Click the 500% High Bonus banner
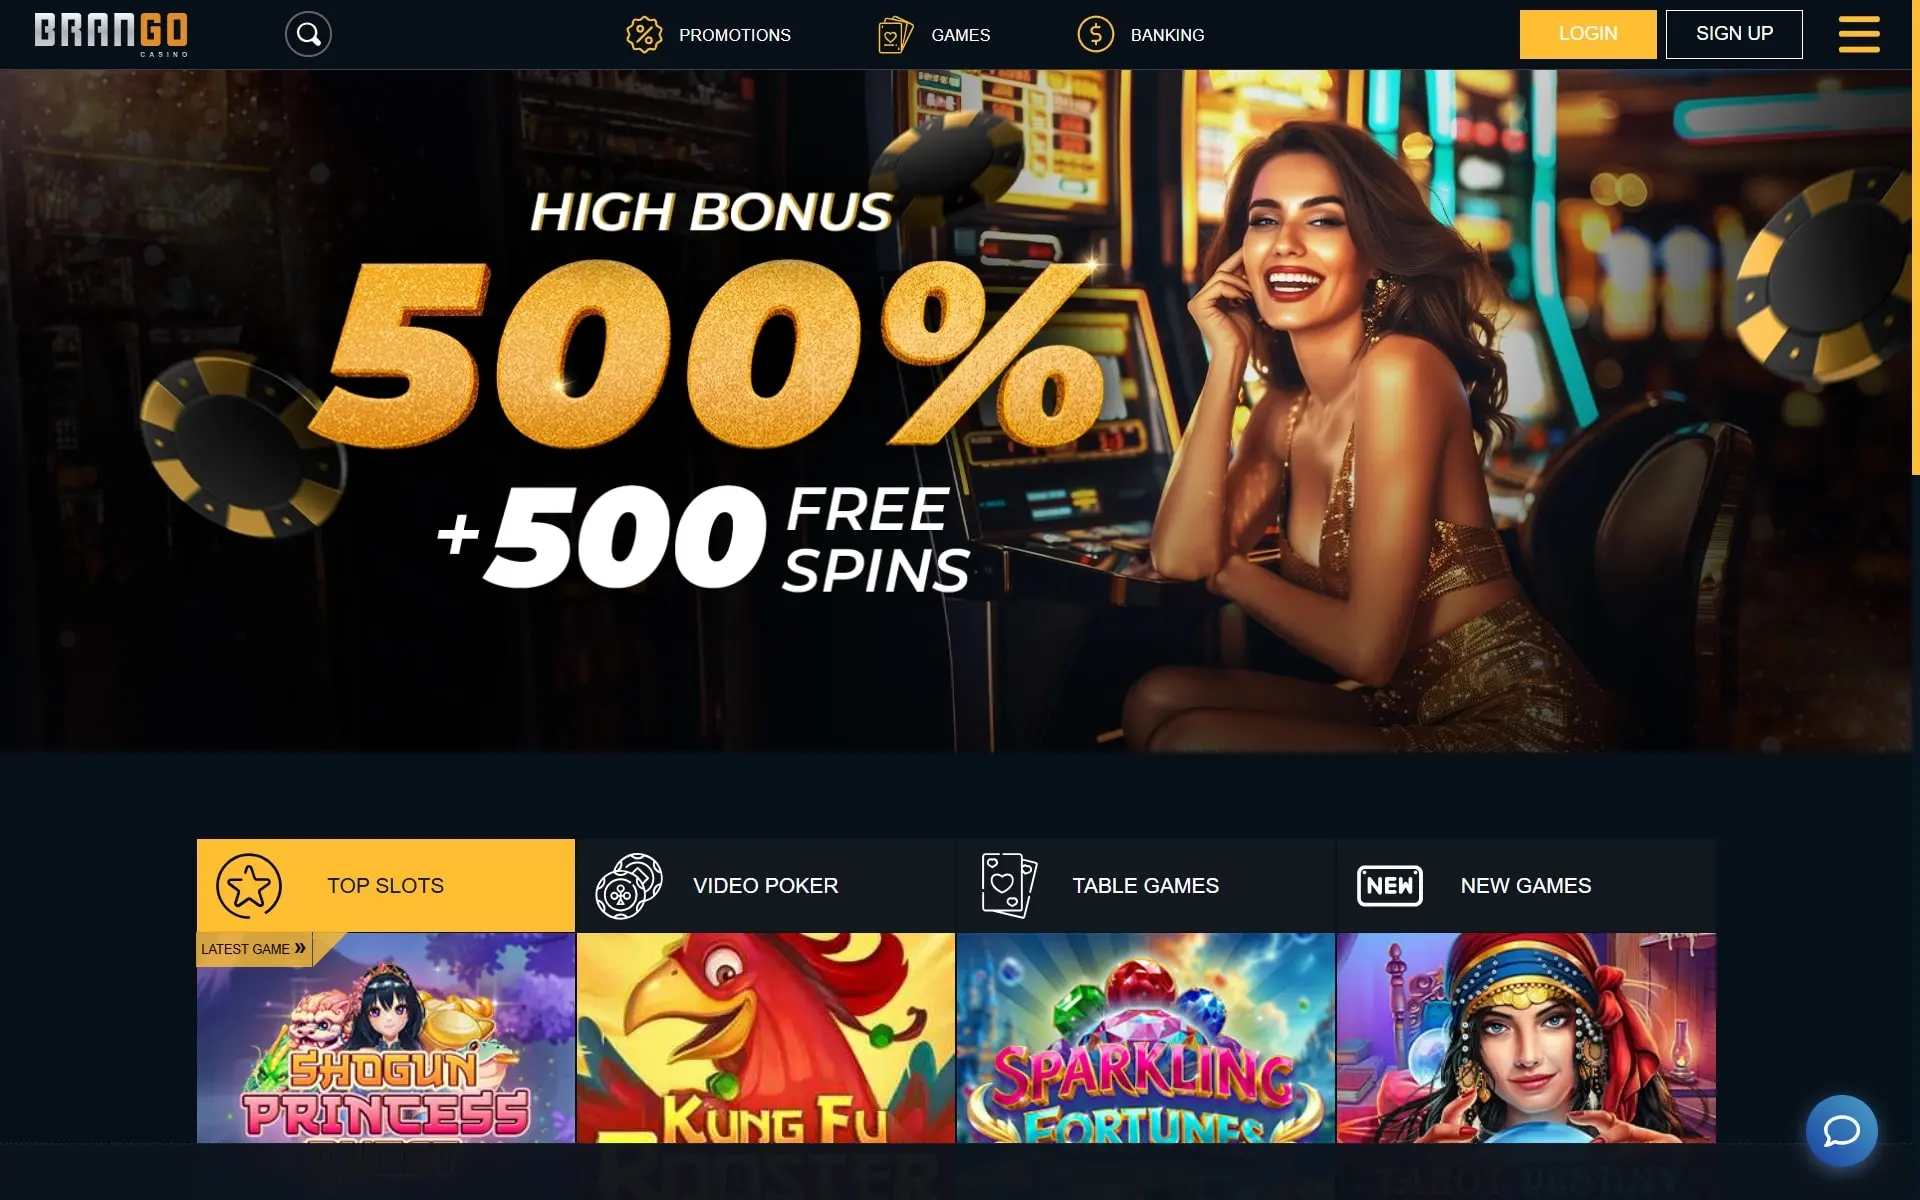The width and height of the screenshot is (1920, 1200). click(x=955, y=410)
